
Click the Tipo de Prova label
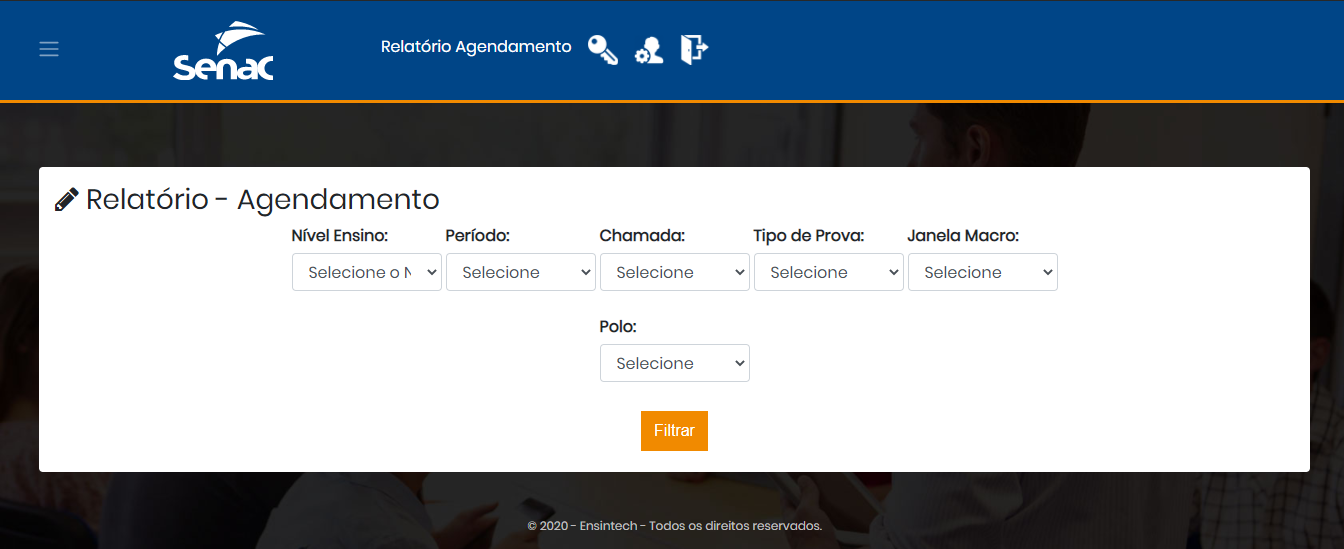[x=809, y=236]
